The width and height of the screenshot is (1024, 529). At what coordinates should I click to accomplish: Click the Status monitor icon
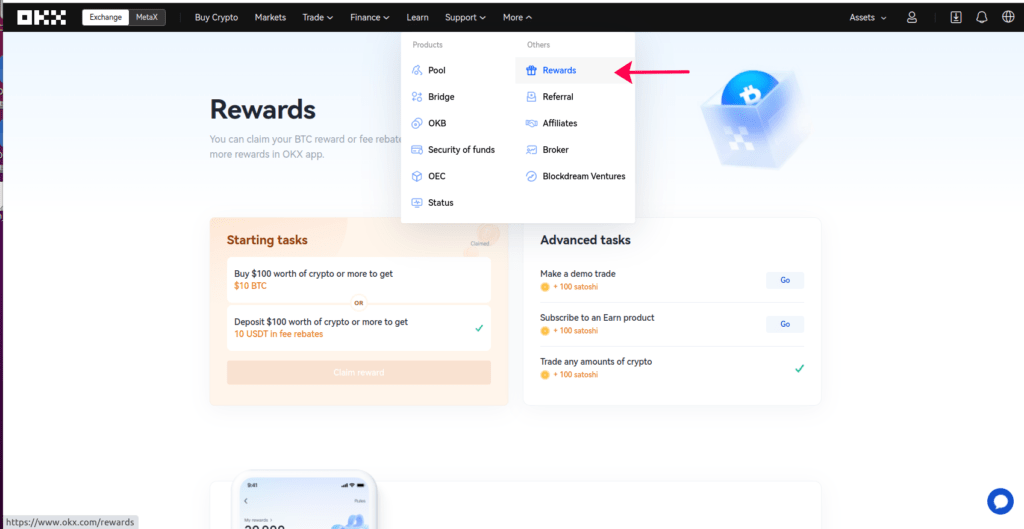(417, 202)
